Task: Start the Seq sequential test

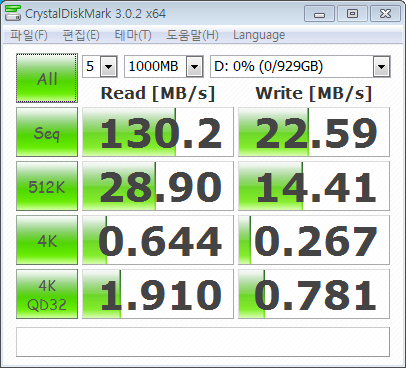Action: tap(47, 132)
